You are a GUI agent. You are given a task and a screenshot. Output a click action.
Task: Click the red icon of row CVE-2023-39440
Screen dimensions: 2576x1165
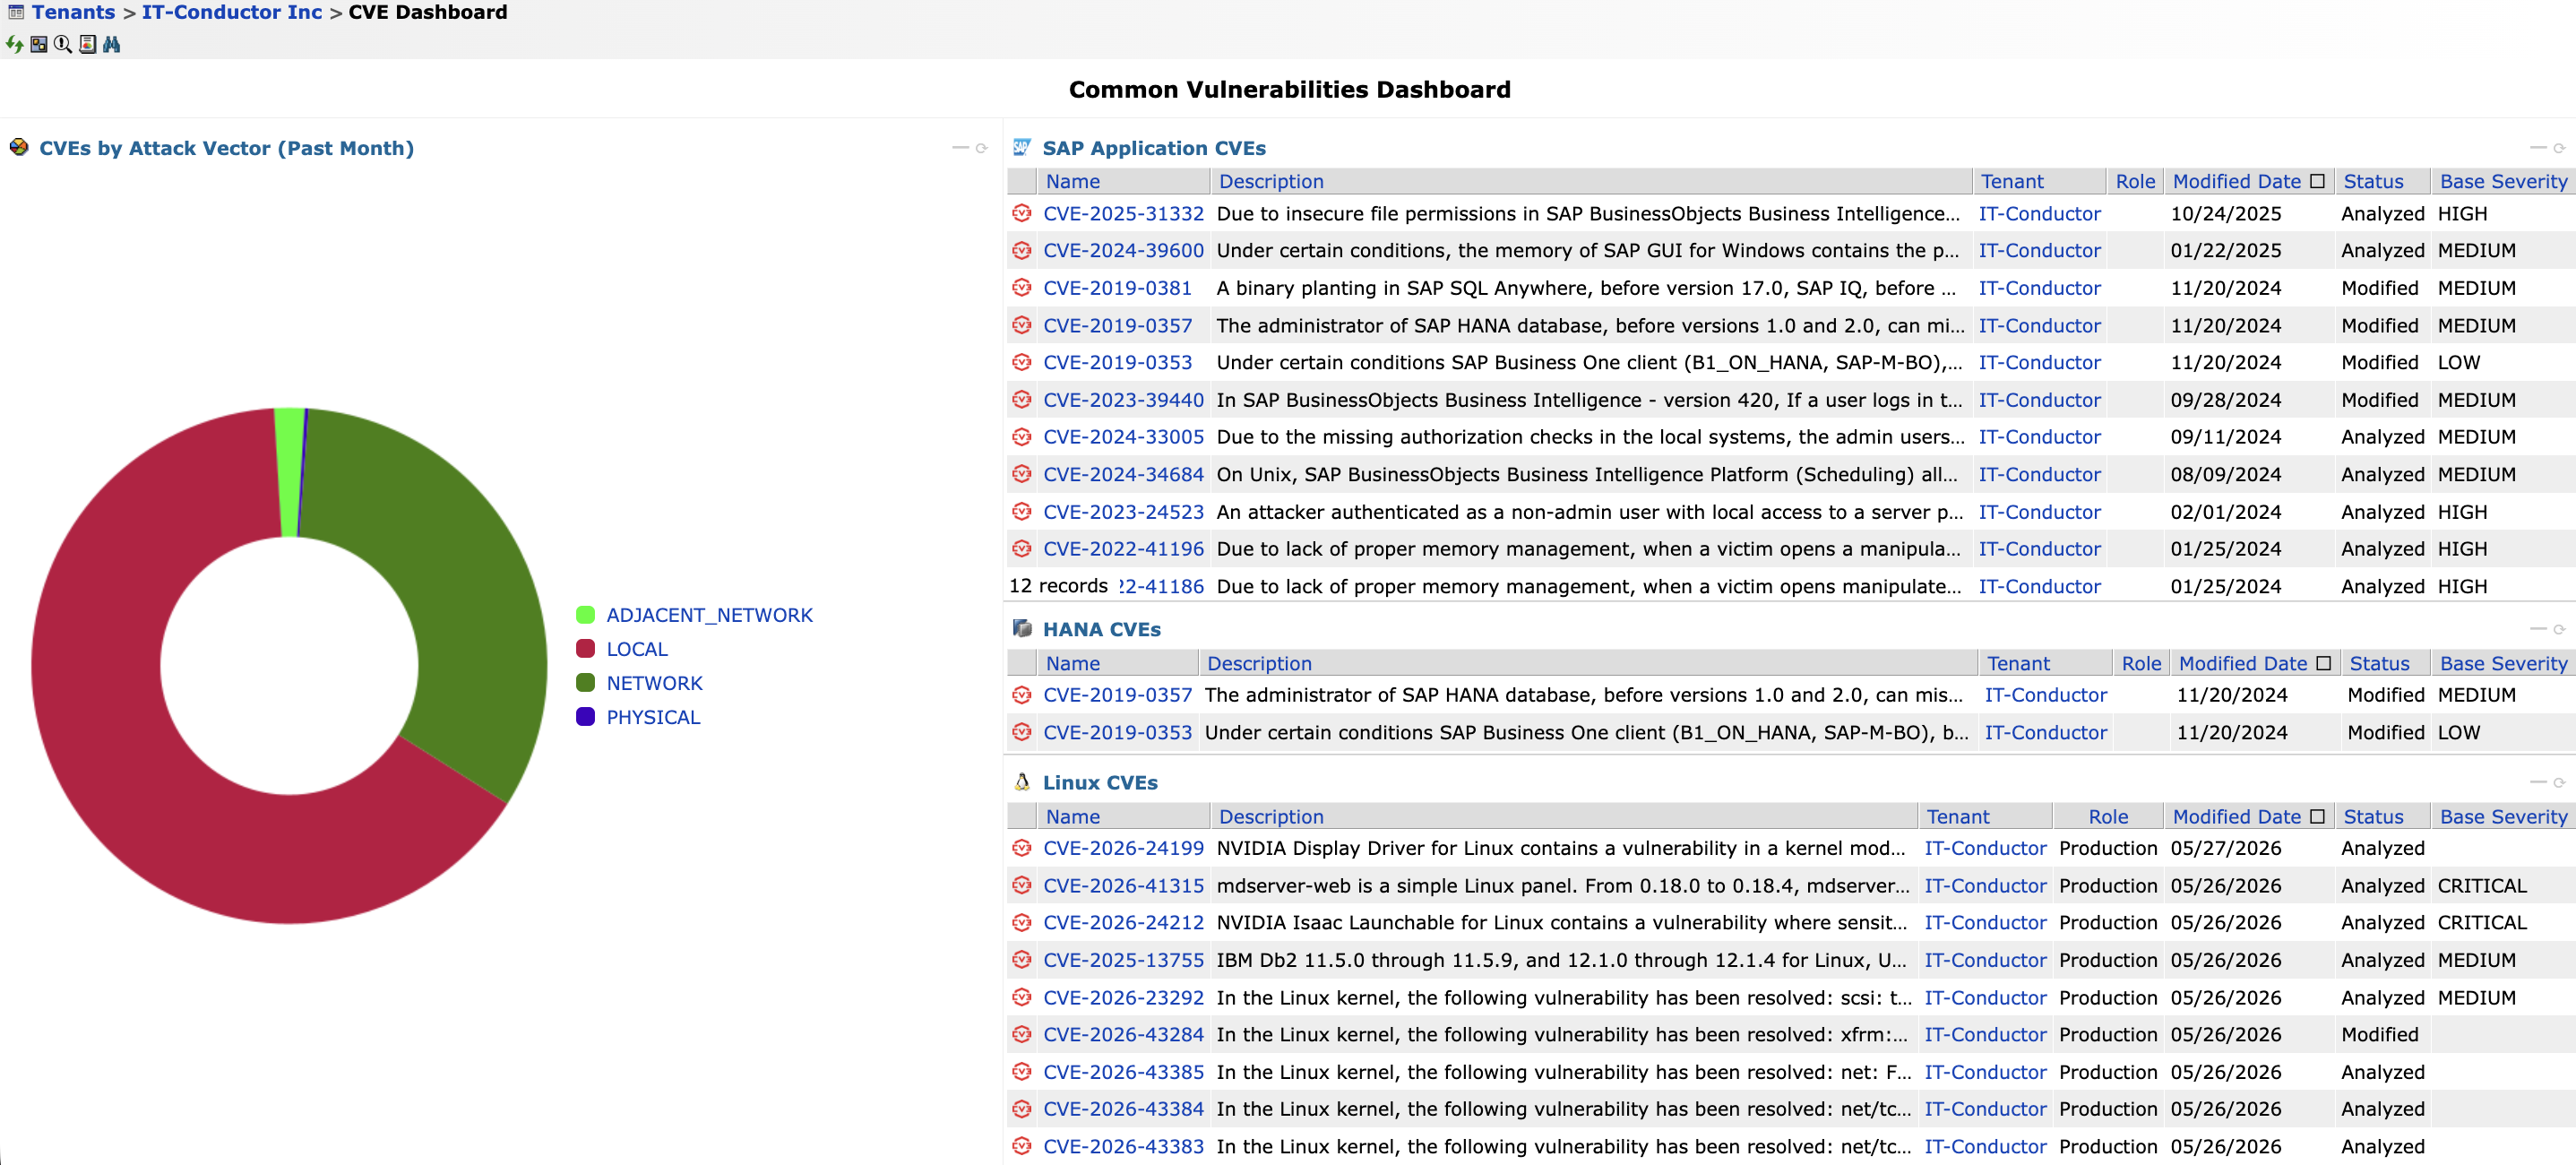click(1021, 400)
